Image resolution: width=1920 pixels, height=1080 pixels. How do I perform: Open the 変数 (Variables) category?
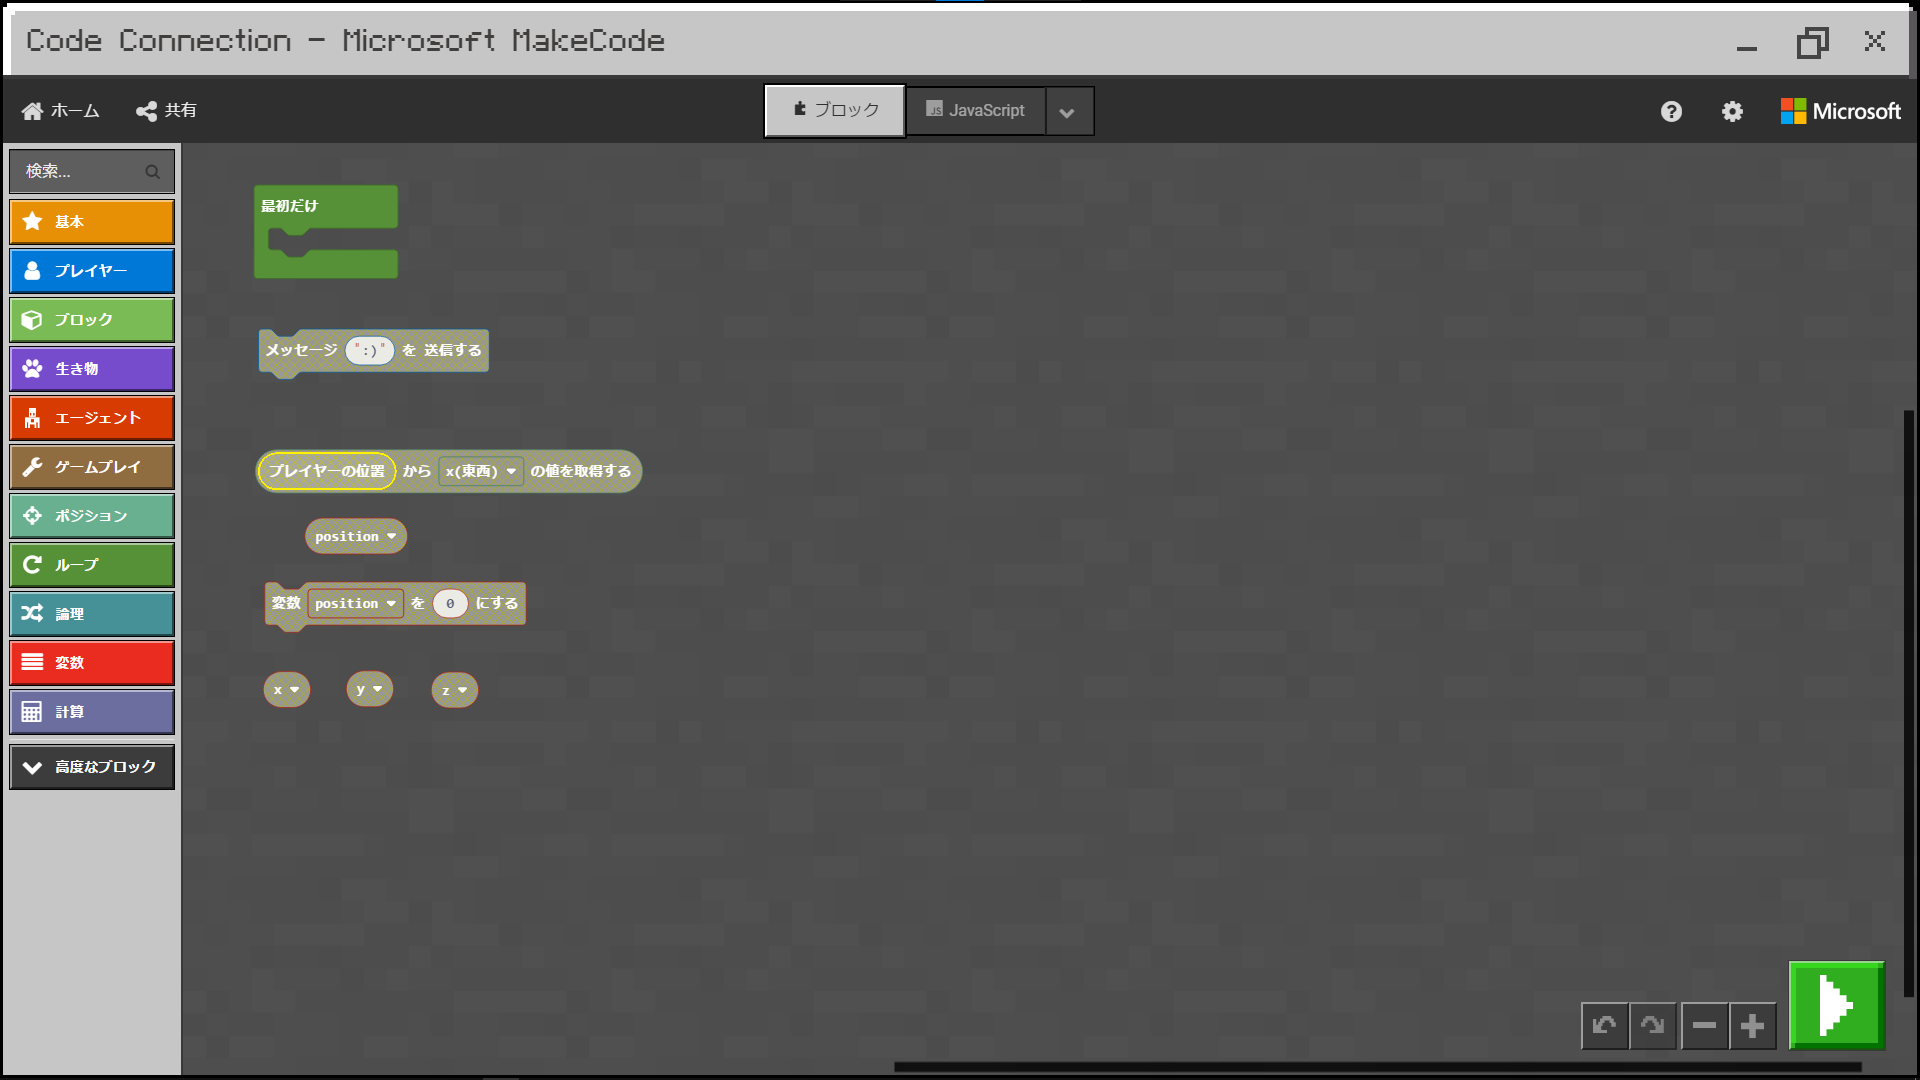[x=91, y=663]
